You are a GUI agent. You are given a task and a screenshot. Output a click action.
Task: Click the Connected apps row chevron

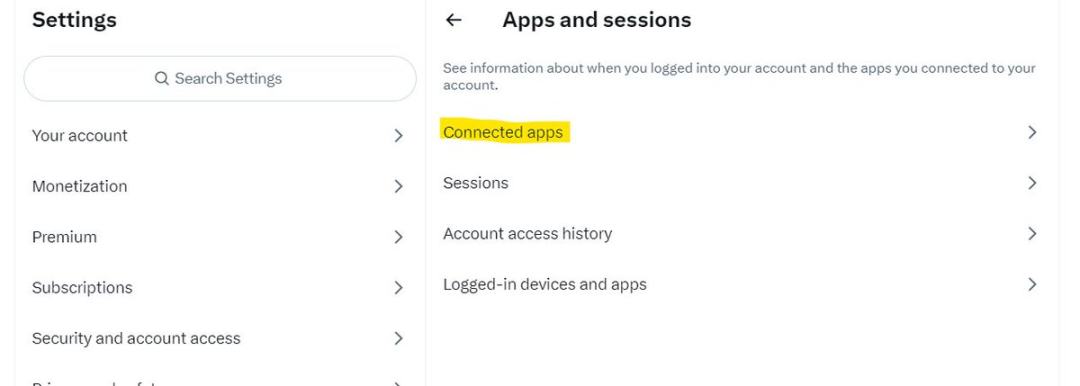coord(1032,132)
